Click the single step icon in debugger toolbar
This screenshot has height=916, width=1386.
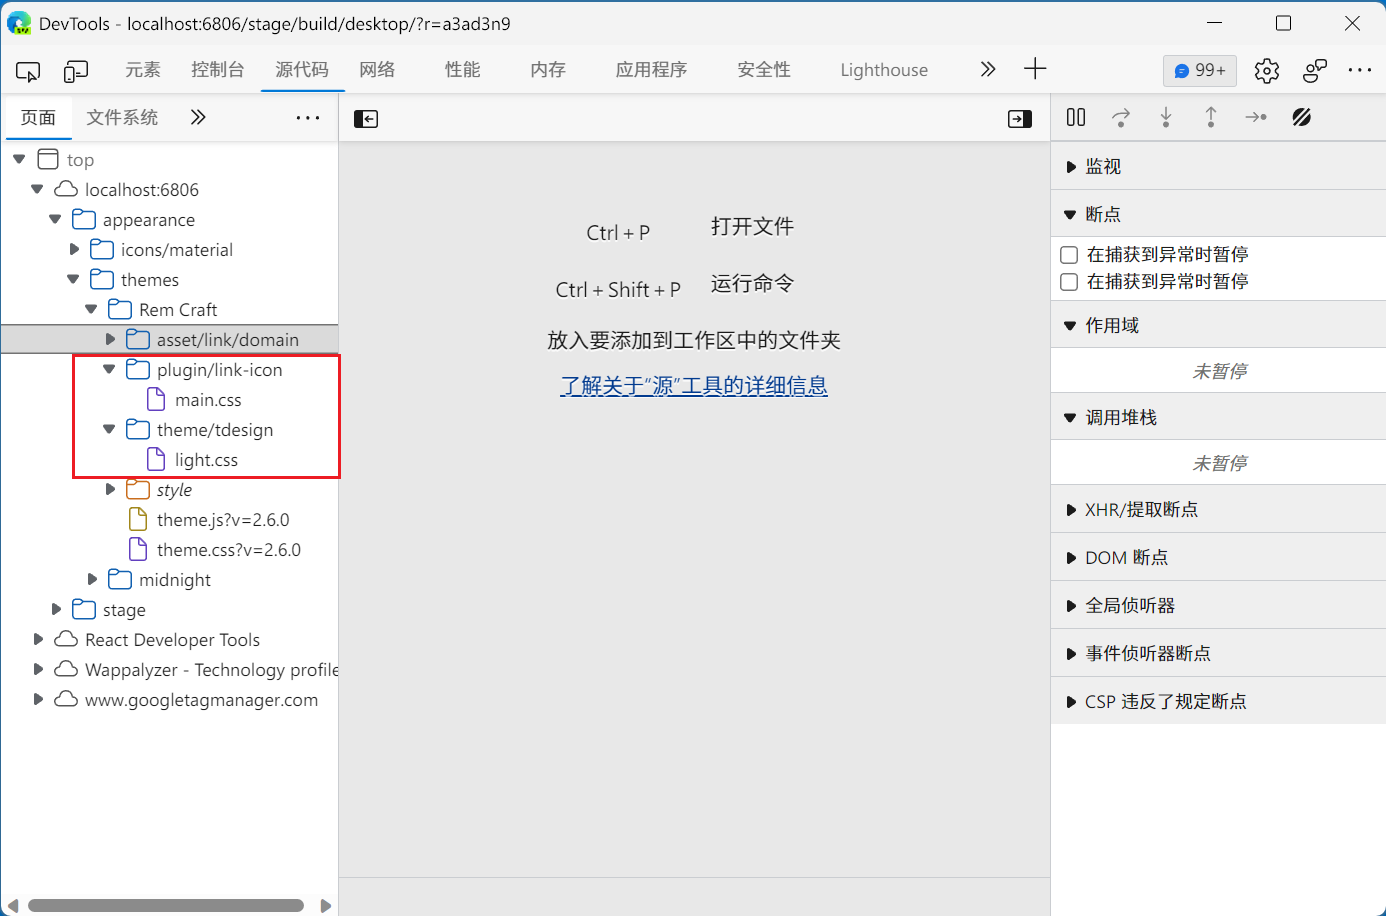pos(1256,117)
